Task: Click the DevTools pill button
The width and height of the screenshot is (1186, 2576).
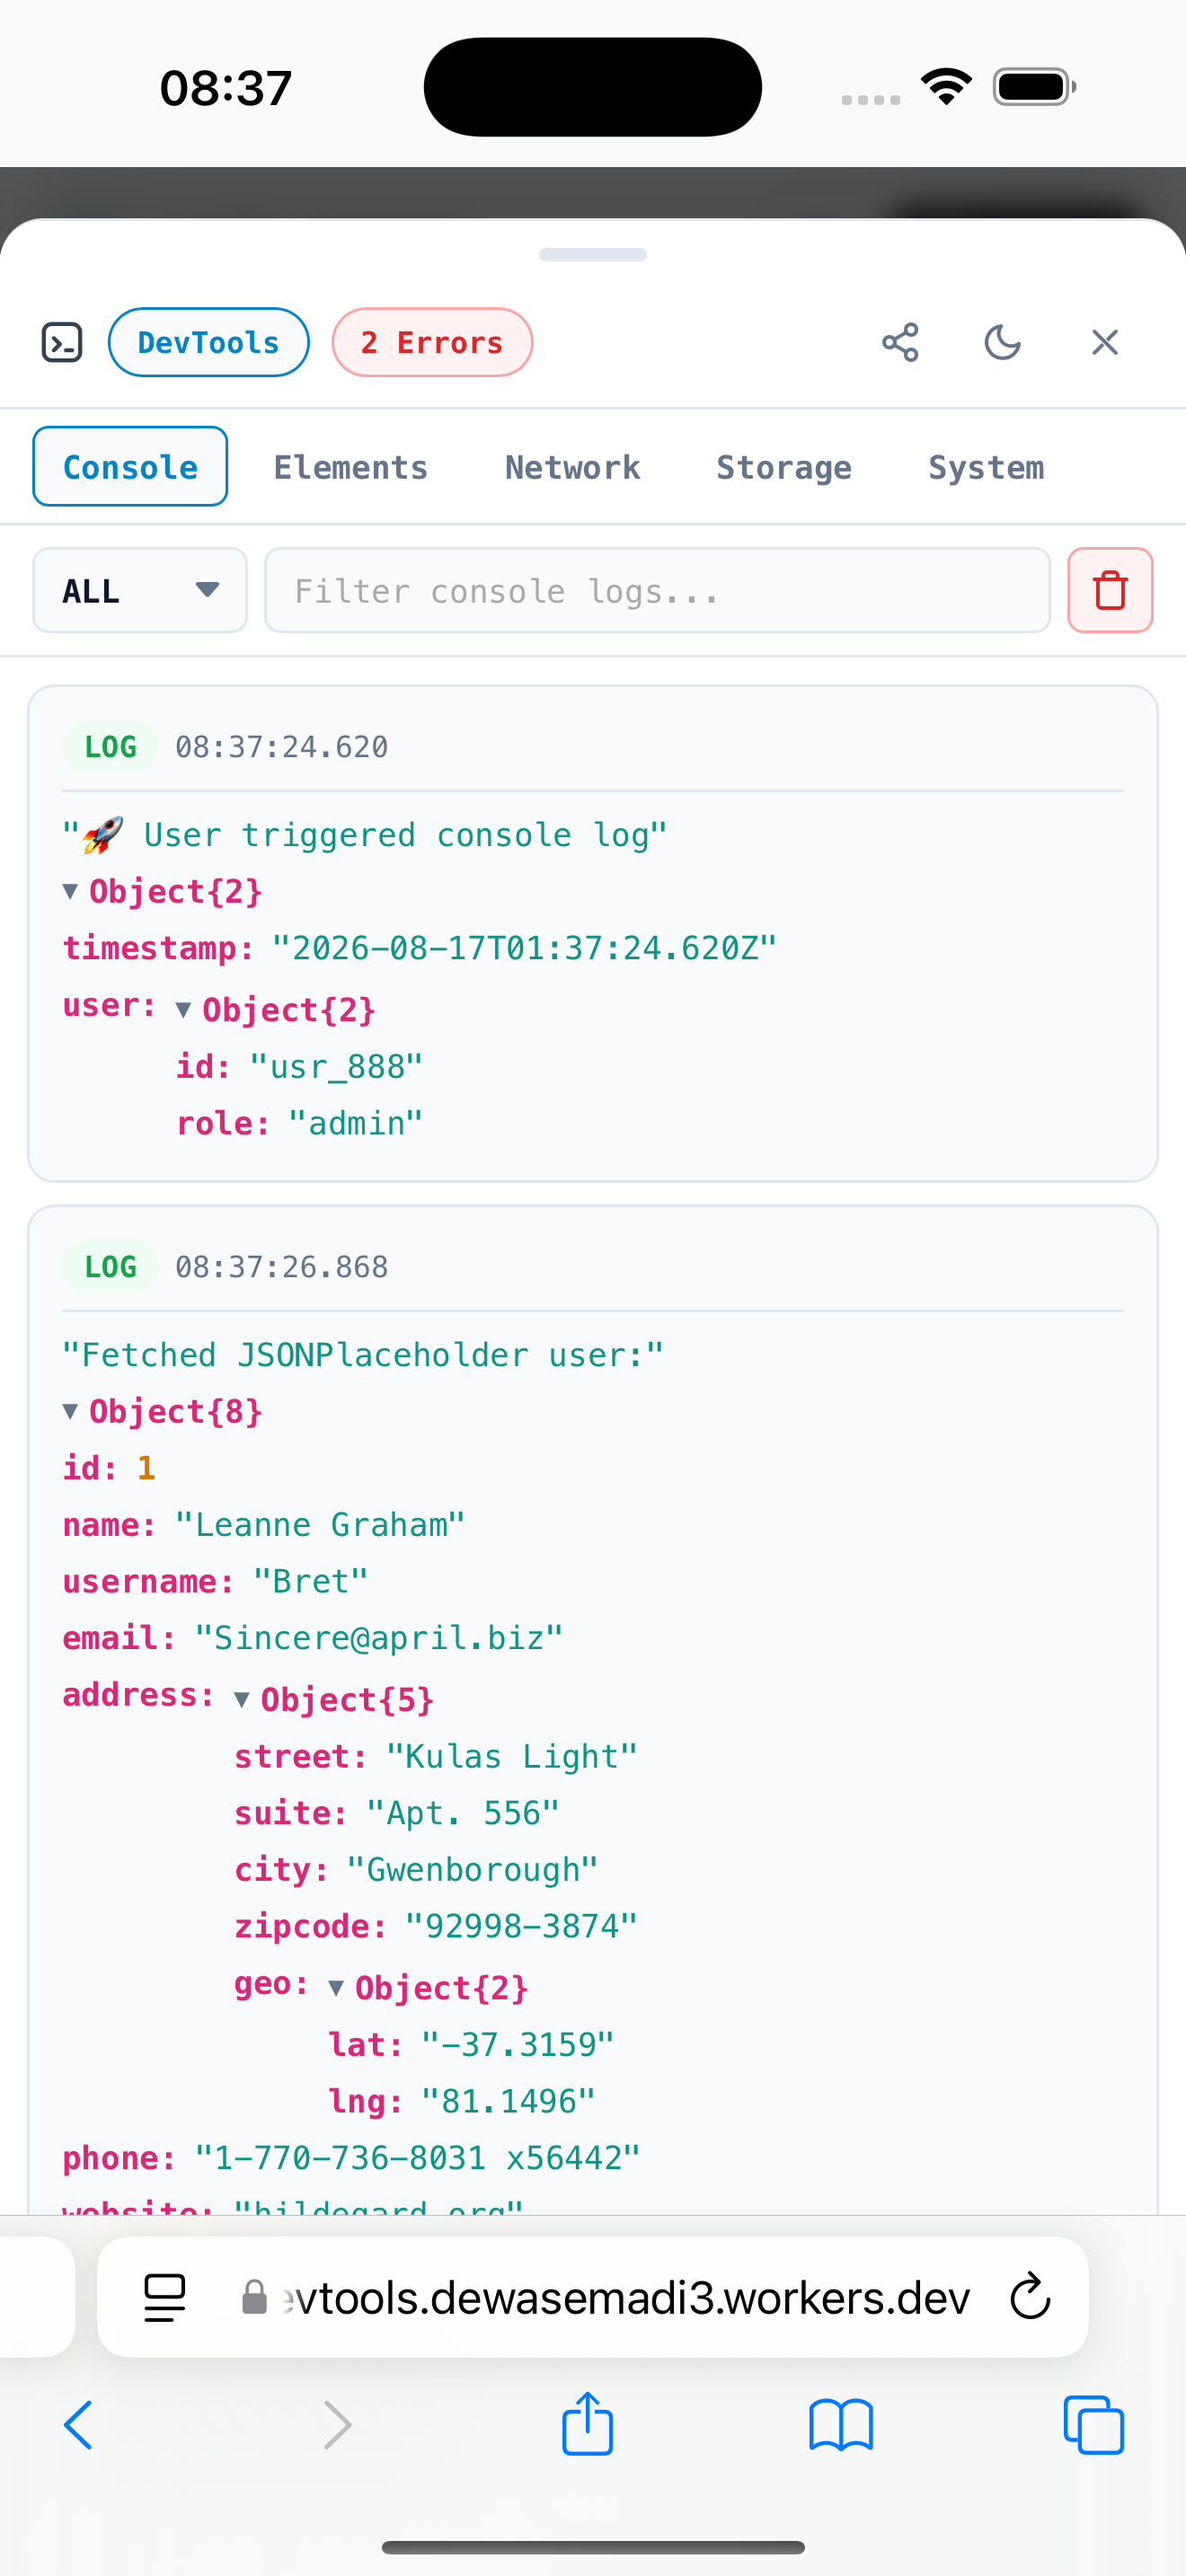Action: 208,342
